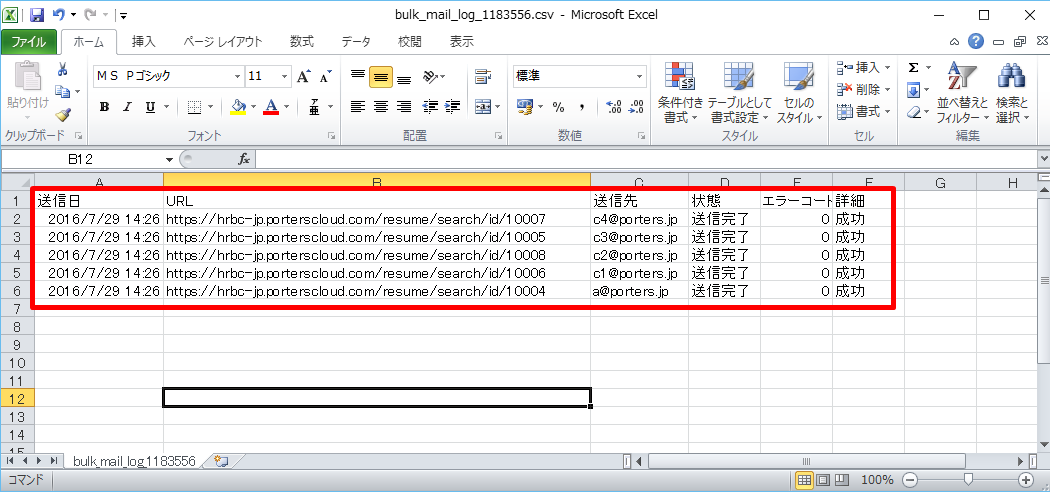Image resolution: width=1050 pixels, height=492 pixels.
Task: Toggle middle vertical alignment
Action: 381,76
